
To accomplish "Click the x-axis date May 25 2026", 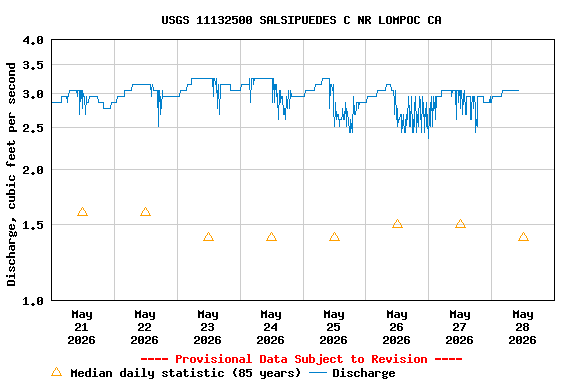I will pos(334,327).
